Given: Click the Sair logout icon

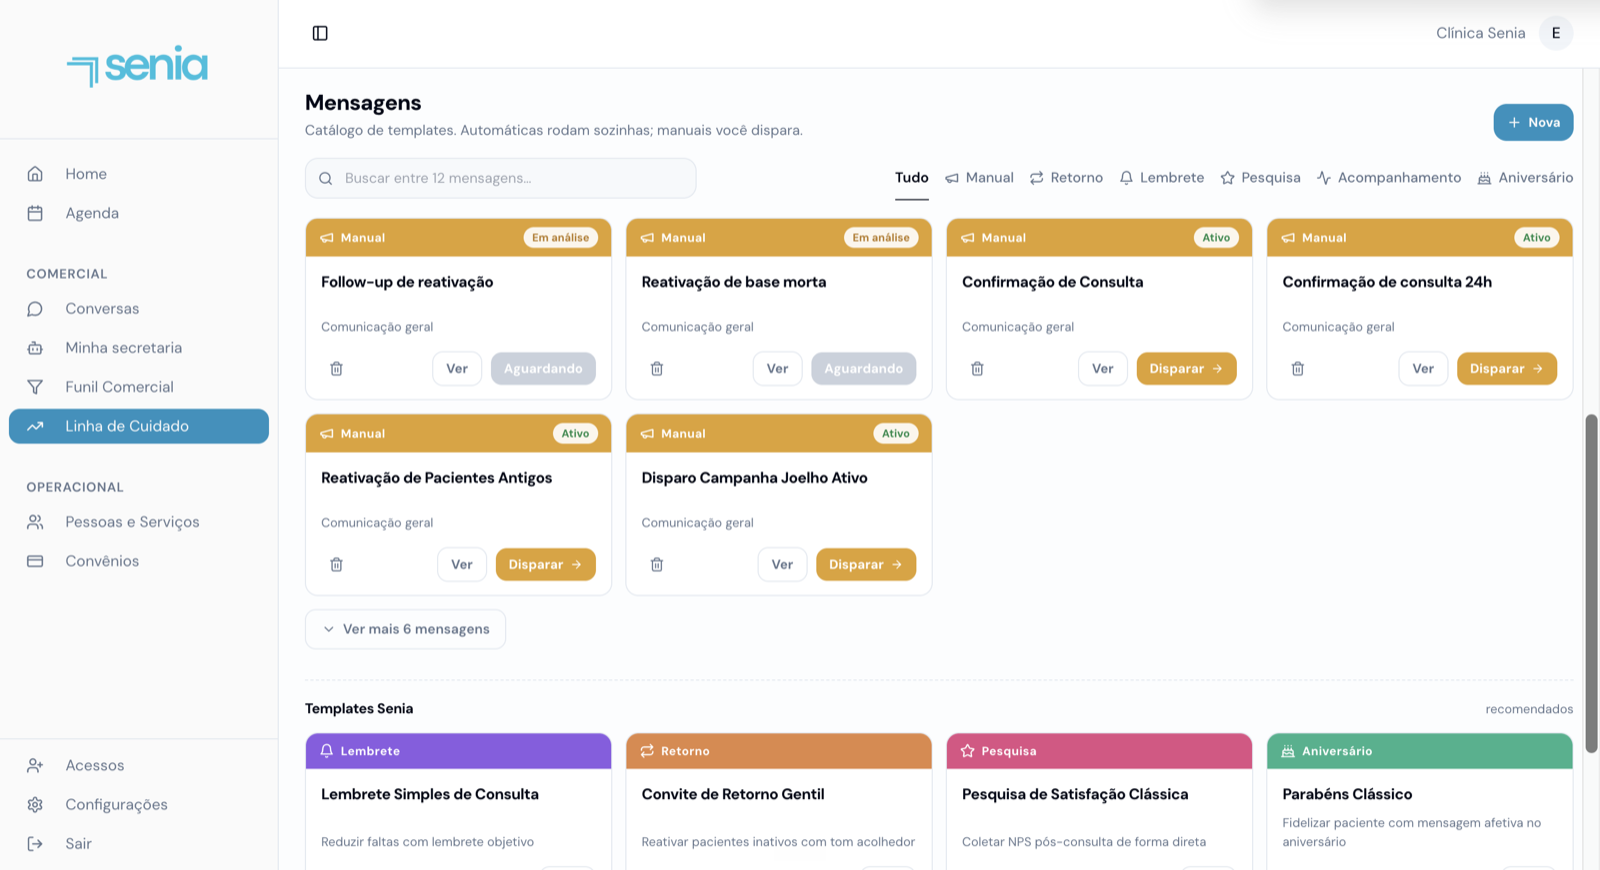Looking at the screenshot, I should (x=35, y=843).
